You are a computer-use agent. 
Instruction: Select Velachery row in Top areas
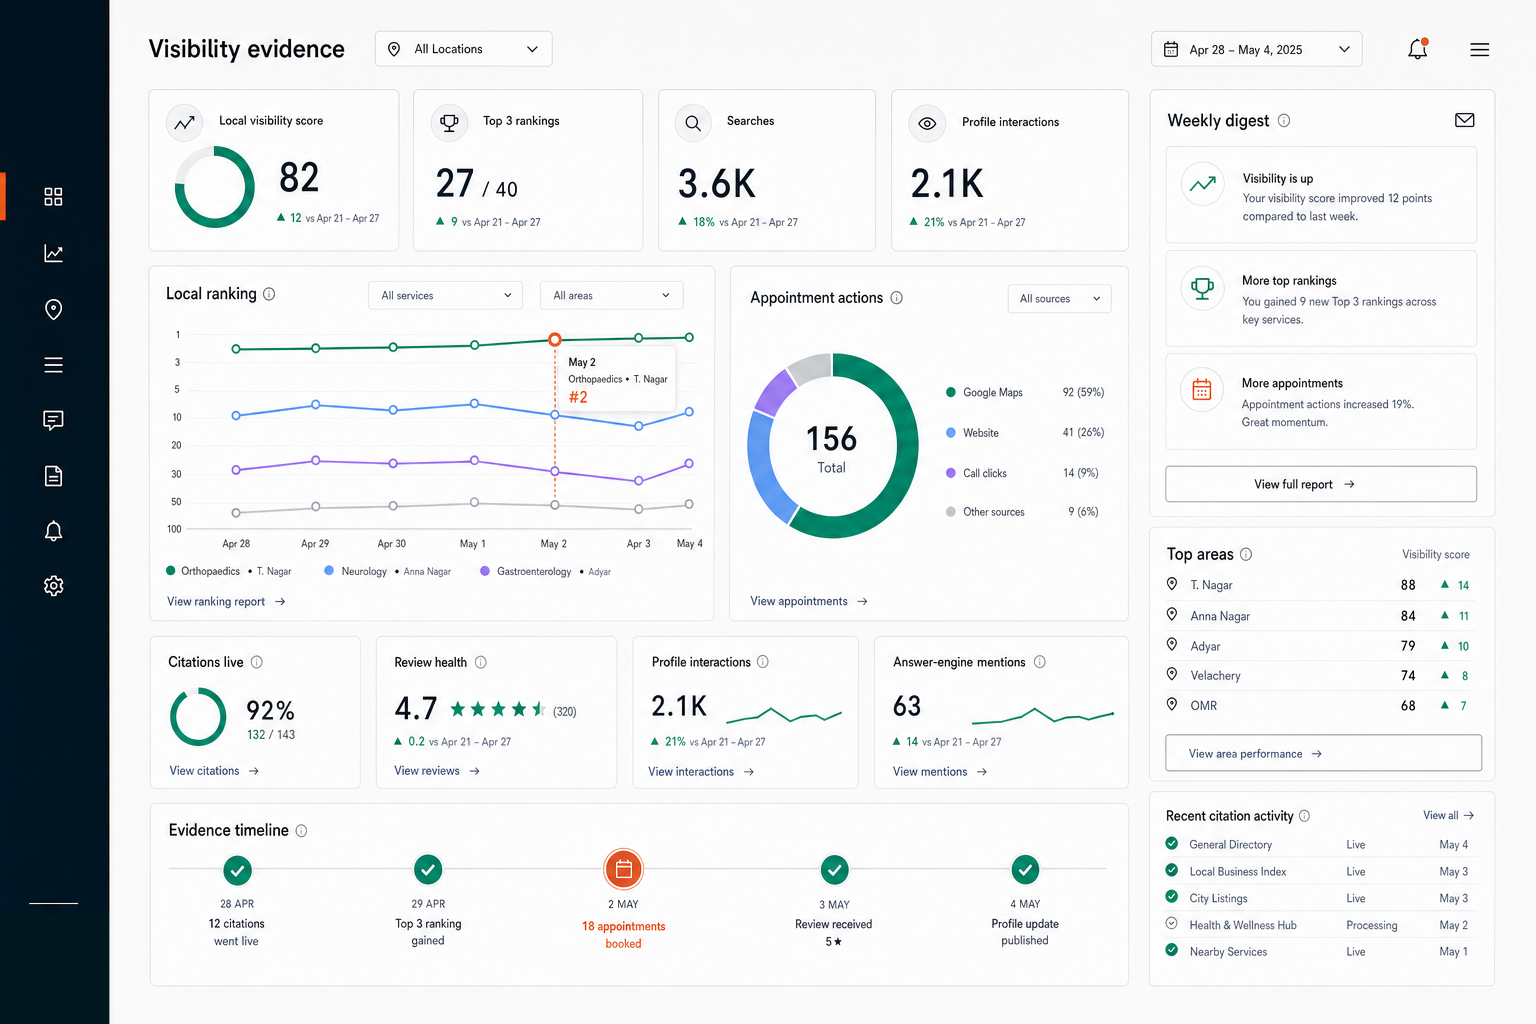coord(1319,676)
